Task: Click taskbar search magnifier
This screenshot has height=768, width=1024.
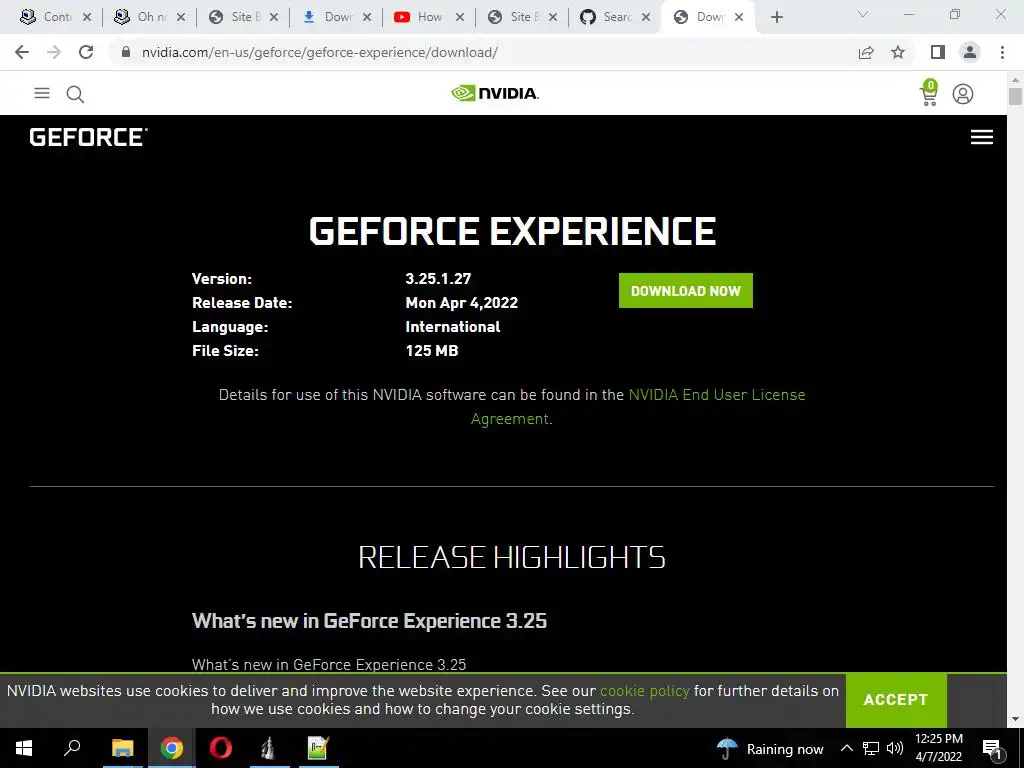Action: pos(72,748)
